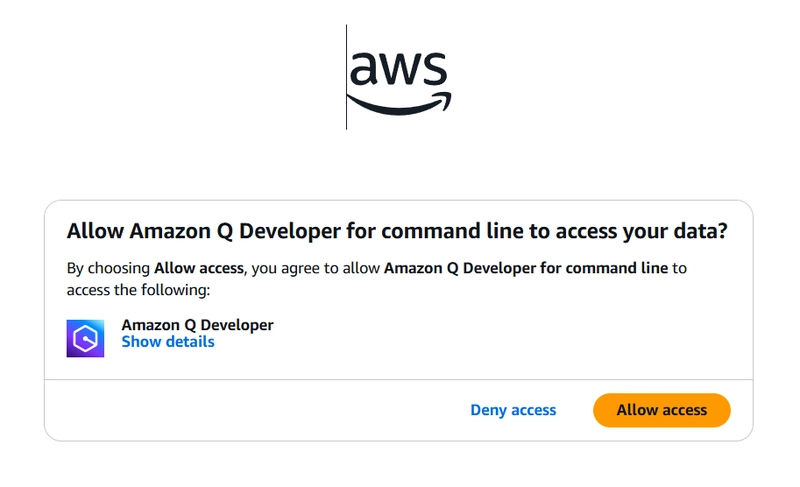
Task: Click 'By choosing' at the description start
Action: point(108,268)
